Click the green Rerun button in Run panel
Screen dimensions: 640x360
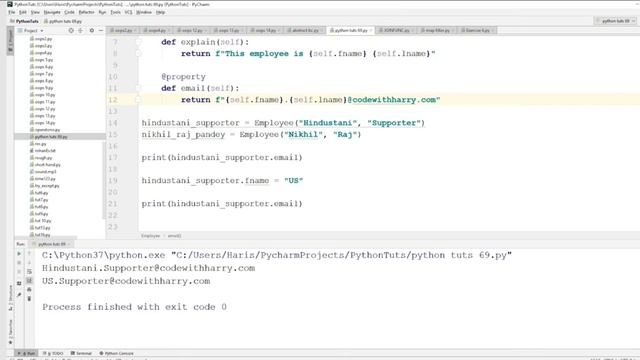point(19,254)
